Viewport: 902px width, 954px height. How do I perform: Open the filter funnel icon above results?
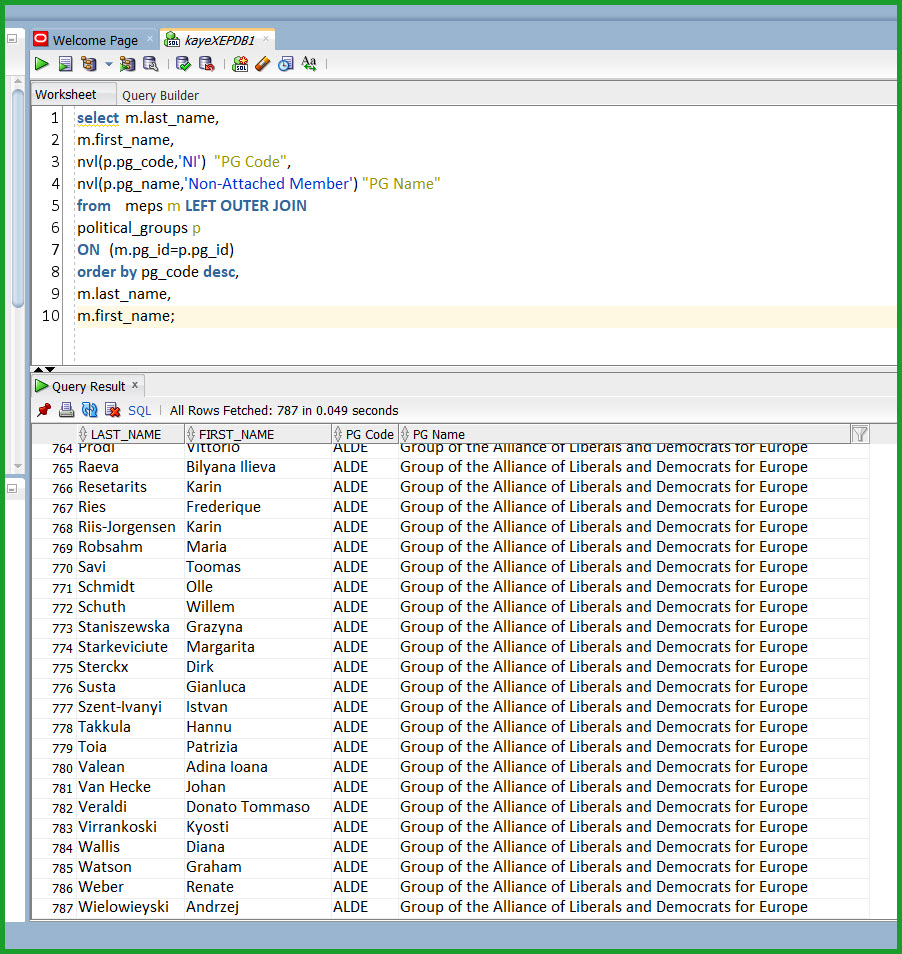860,434
